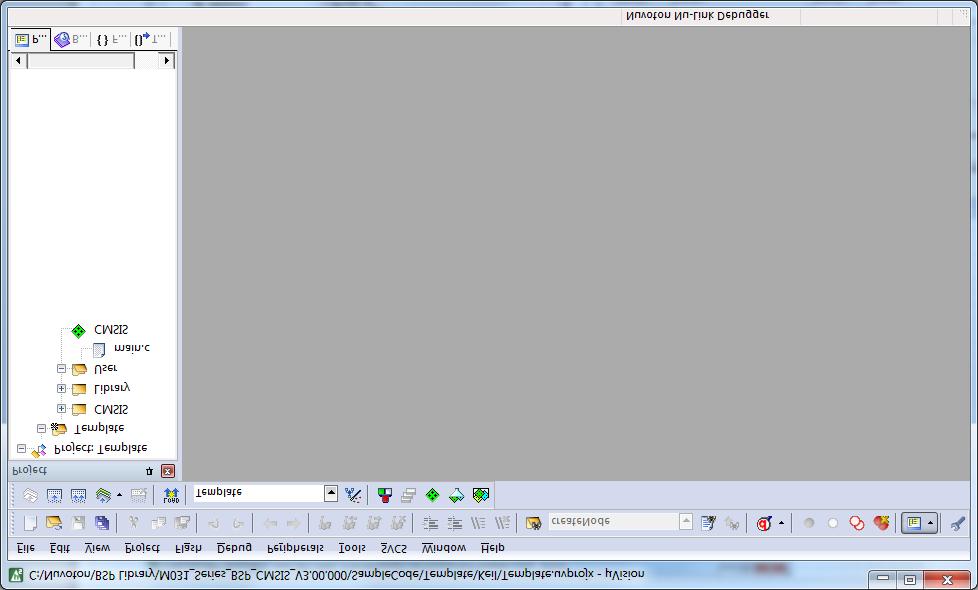
Task: Click the Start/Stop Debug Session icon
Action: pos(765,522)
